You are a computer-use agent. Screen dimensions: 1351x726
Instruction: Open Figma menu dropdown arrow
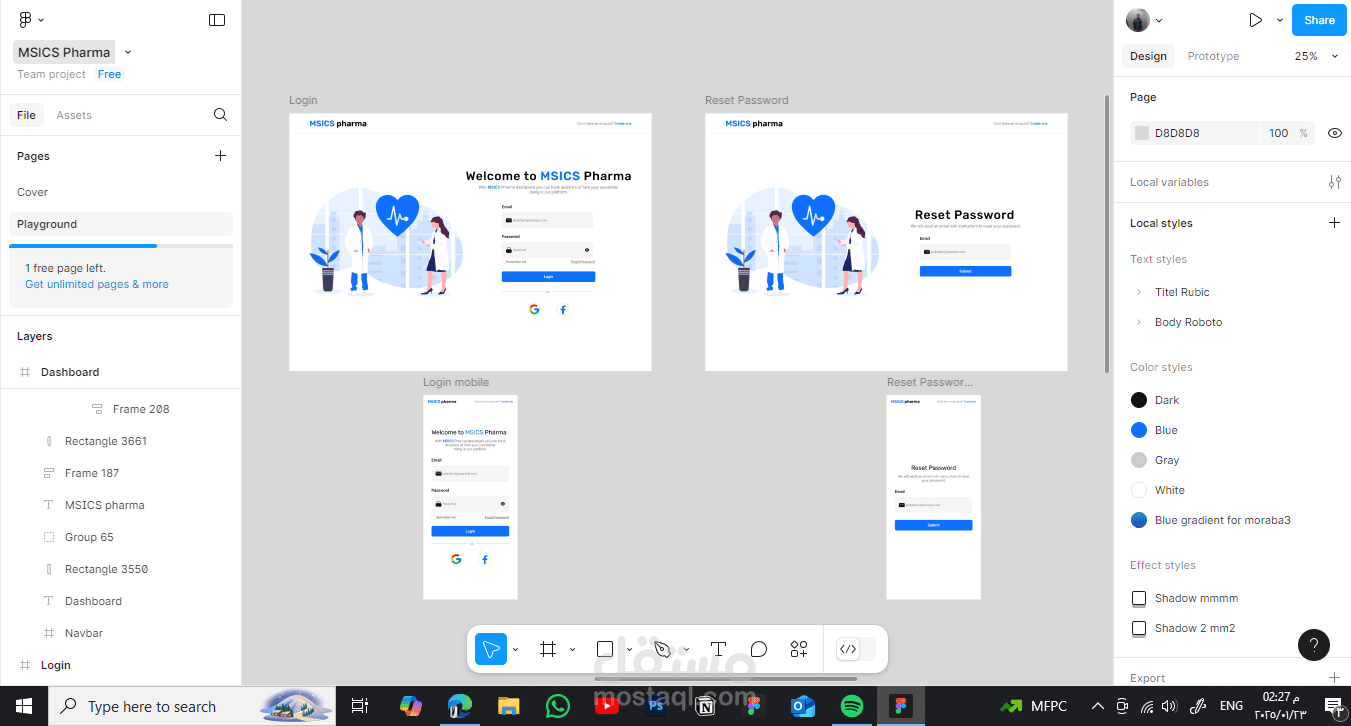(41, 20)
